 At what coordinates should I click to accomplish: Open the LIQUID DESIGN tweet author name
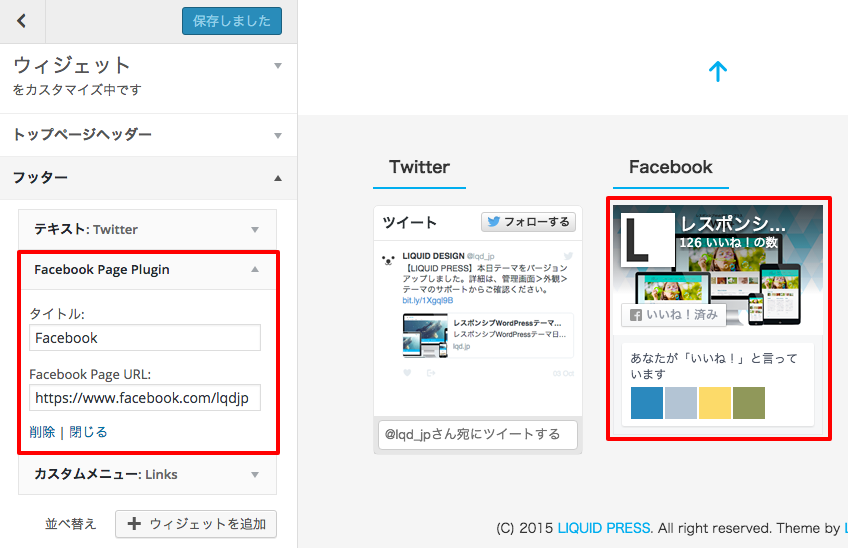coord(433,256)
